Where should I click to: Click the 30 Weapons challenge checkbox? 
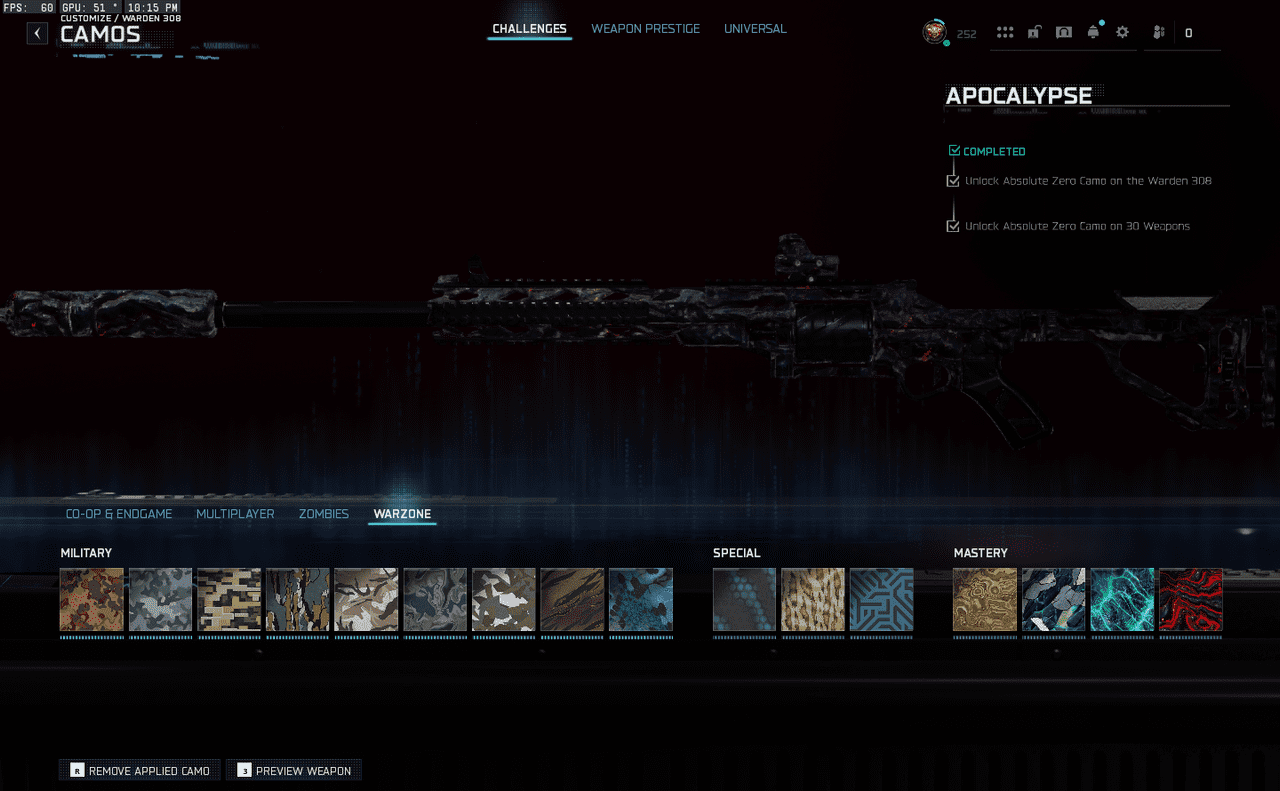pyautogui.click(x=953, y=226)
